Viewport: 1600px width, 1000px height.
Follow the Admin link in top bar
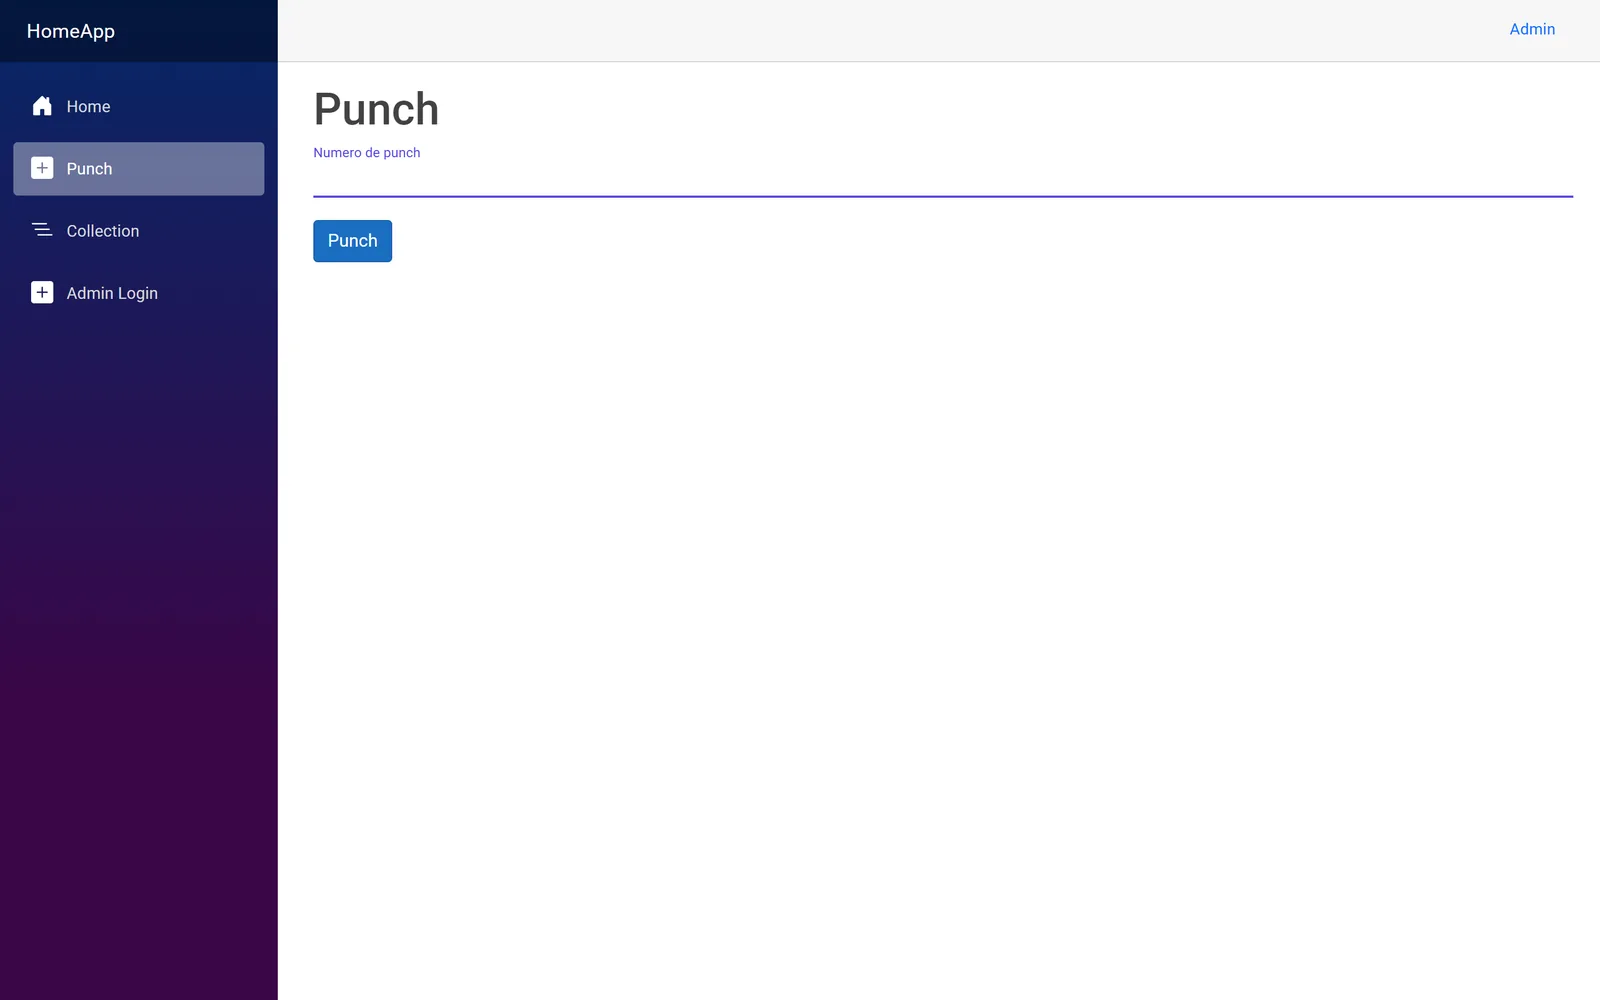pos(1532,29)
